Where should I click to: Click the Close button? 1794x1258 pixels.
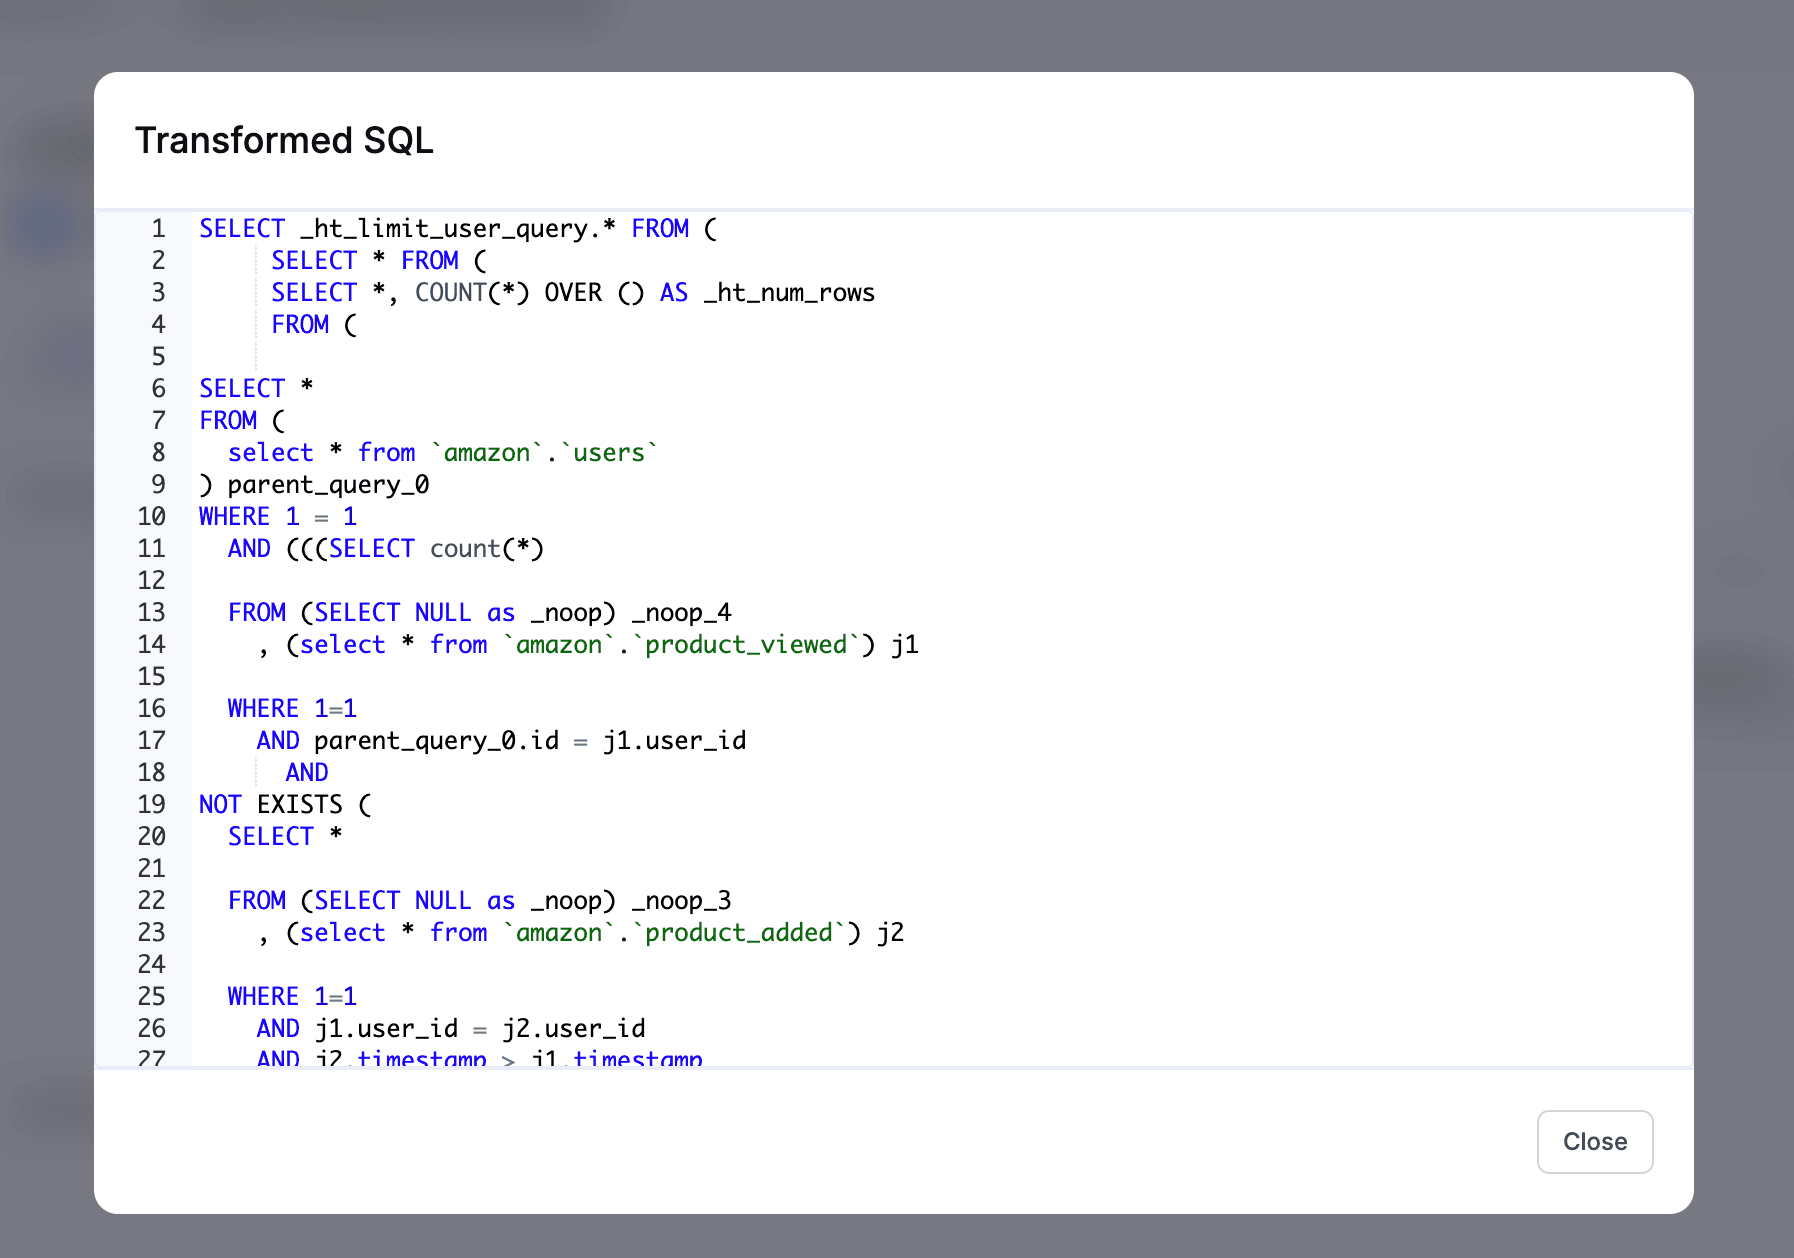(1594, 1142)
